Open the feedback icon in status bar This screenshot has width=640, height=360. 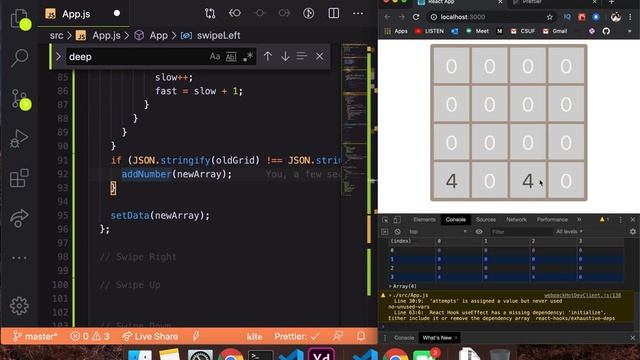point(338,336)
